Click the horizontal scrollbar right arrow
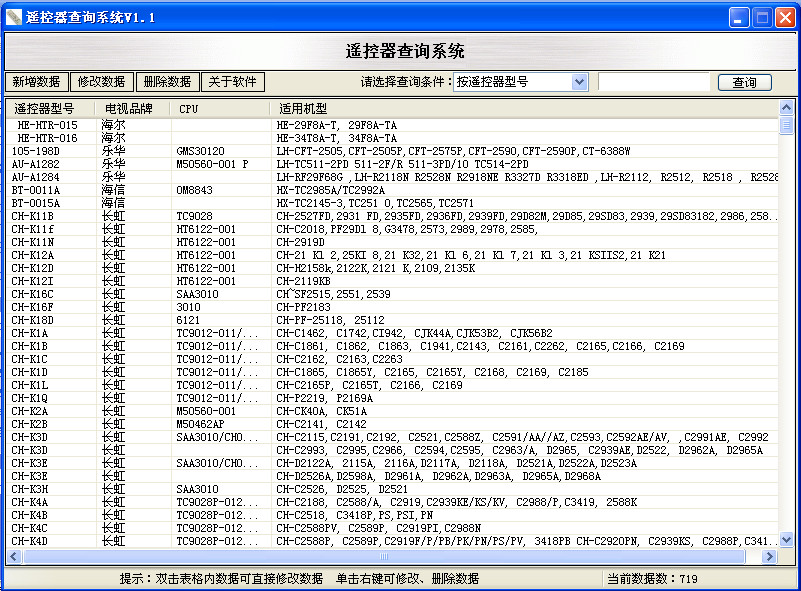 (x=769, y=556)
